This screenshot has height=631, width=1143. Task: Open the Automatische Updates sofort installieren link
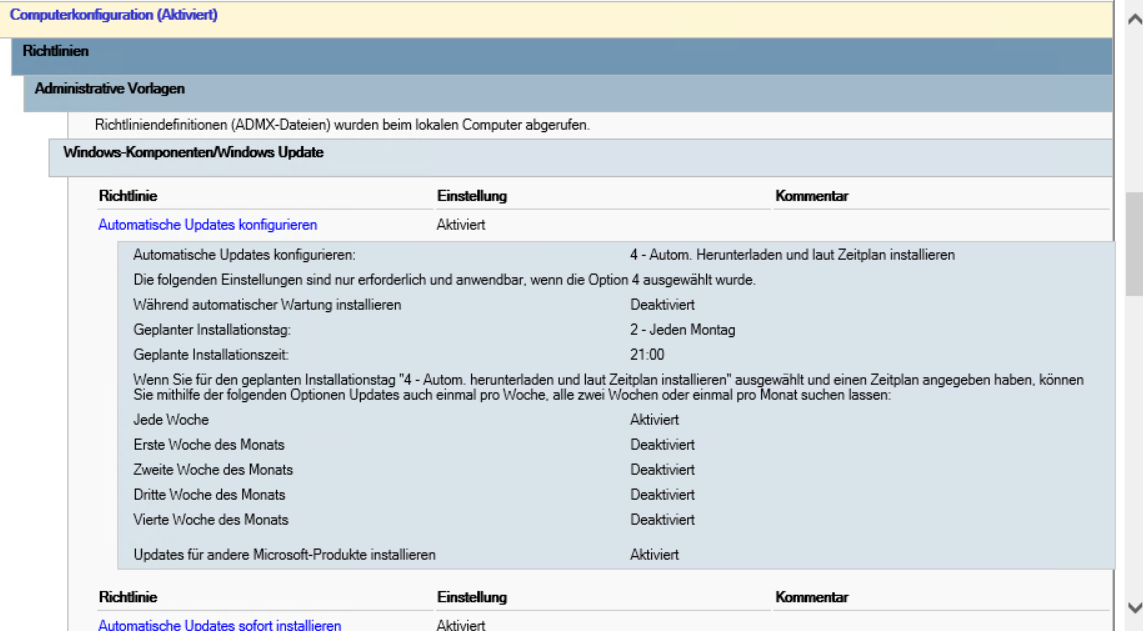[219, 625]
